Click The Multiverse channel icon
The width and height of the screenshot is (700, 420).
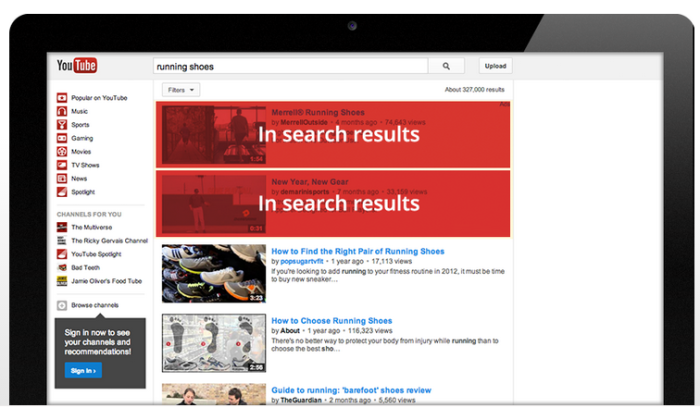tap(62, 227)
